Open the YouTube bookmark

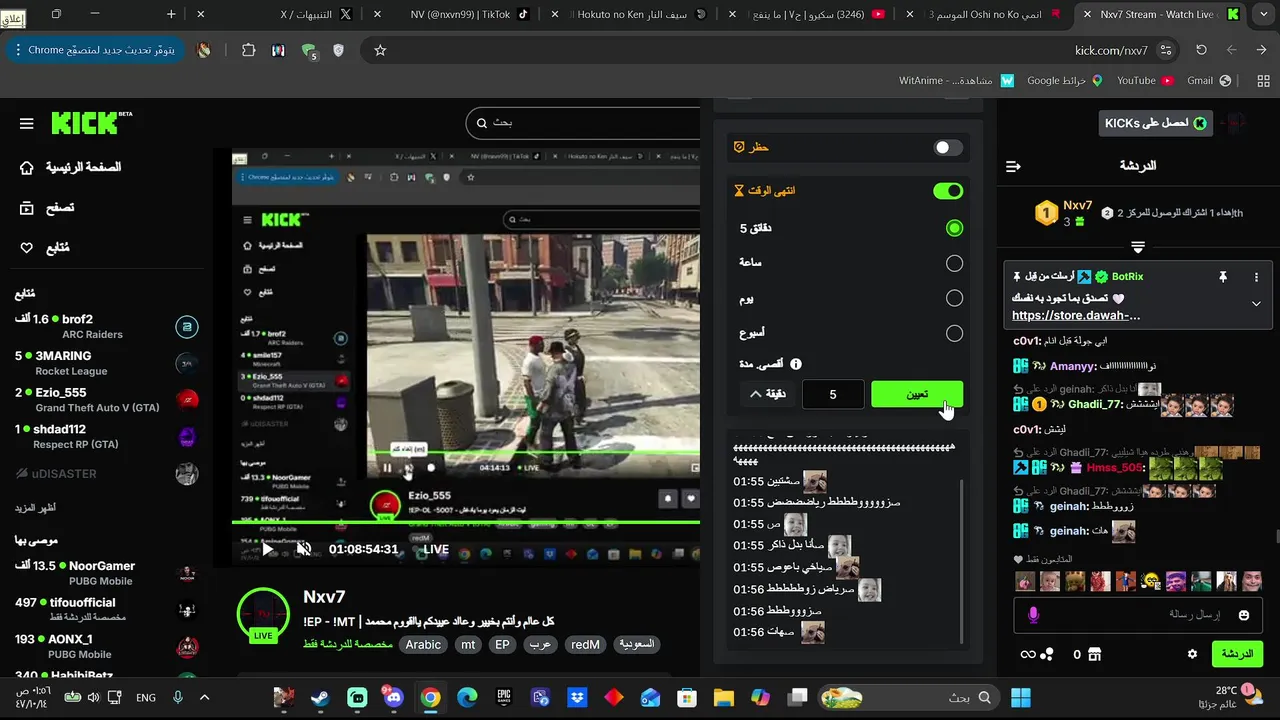pos(1145,80)
